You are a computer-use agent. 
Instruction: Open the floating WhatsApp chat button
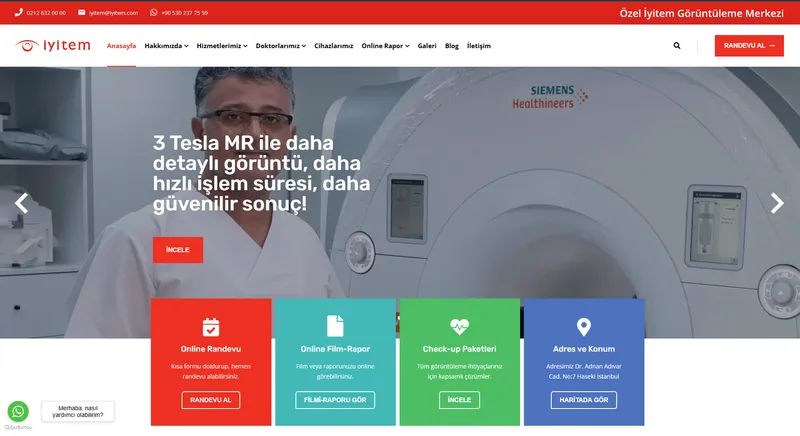point(18,412)
